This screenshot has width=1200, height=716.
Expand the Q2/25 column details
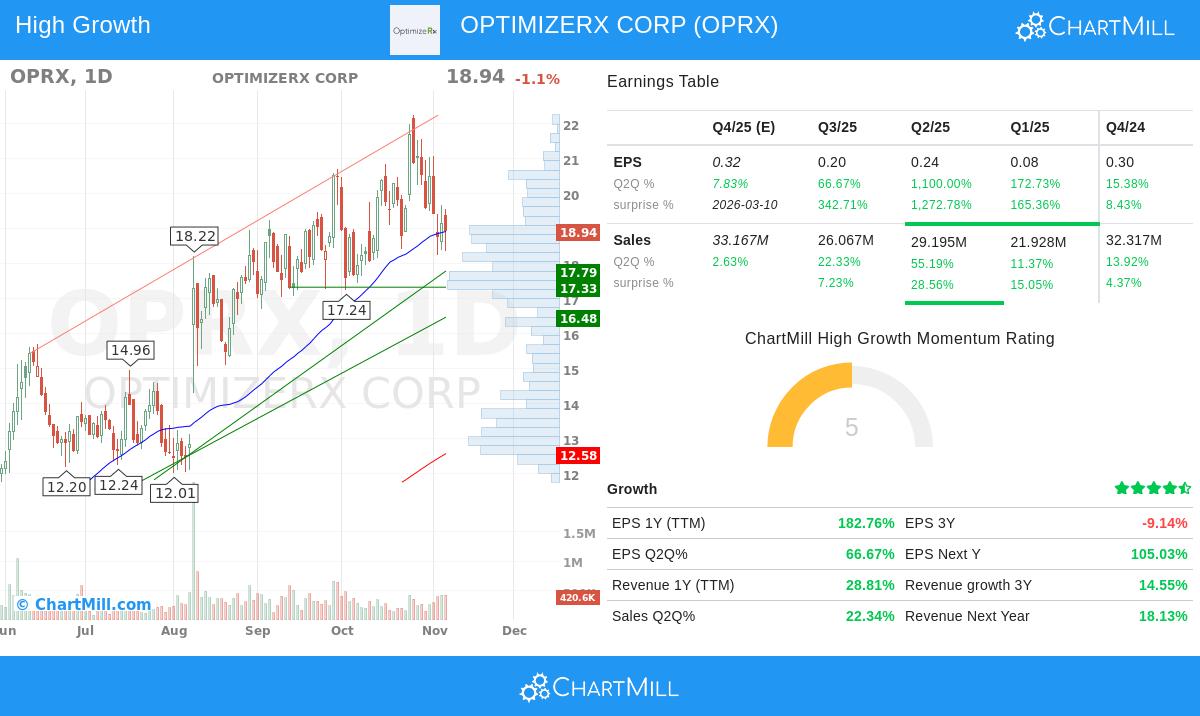930,127
